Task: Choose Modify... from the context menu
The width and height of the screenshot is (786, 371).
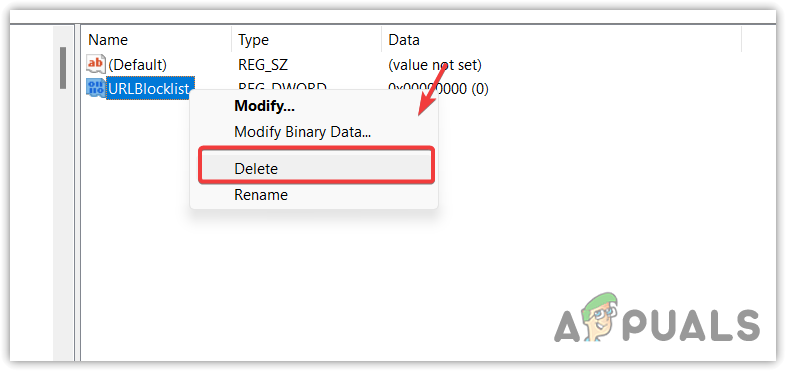Action: 264,106
